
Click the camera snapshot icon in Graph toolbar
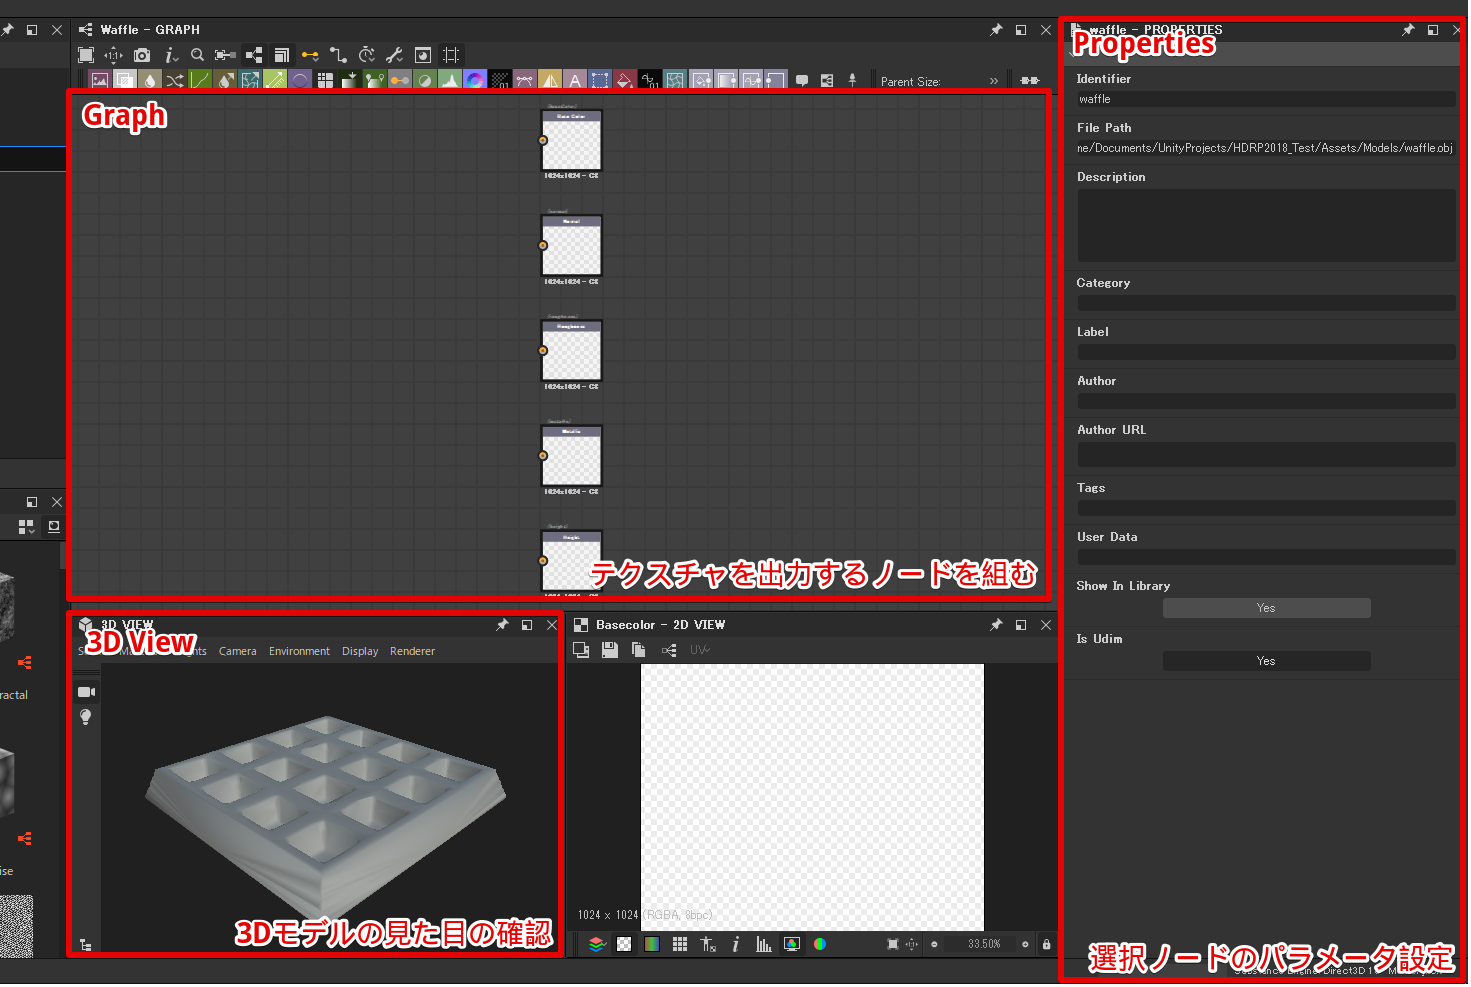pyautogui.click(x=142, y=56)
